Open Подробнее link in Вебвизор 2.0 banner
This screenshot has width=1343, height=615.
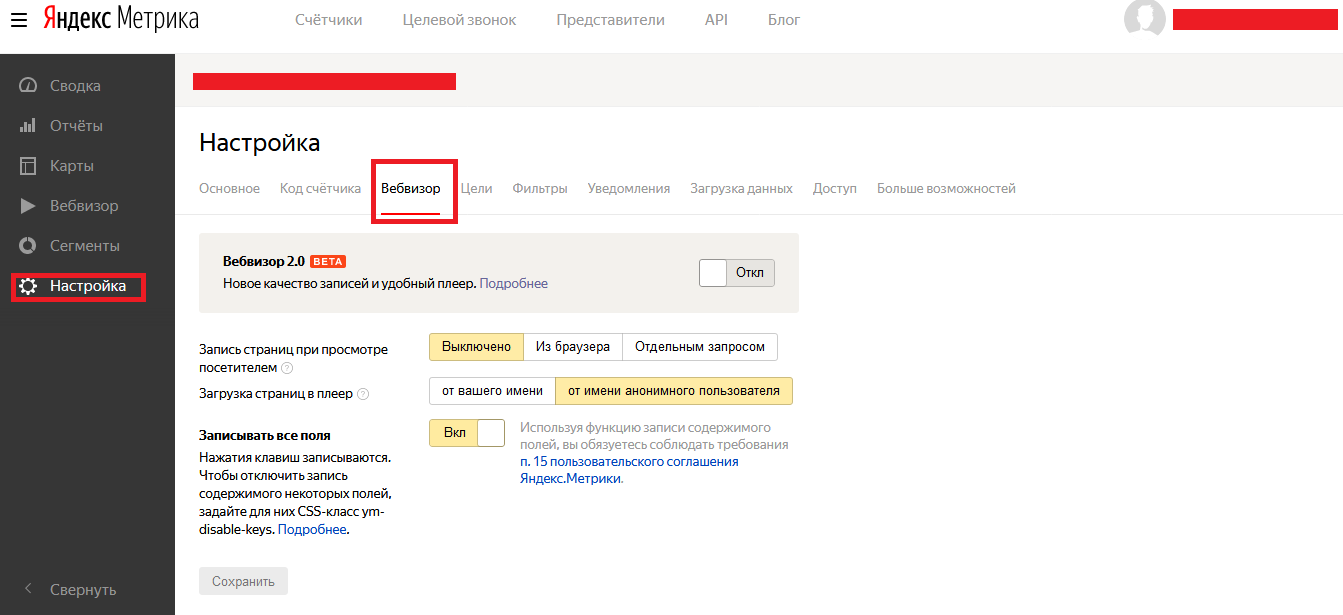click(x=514, y=283)
